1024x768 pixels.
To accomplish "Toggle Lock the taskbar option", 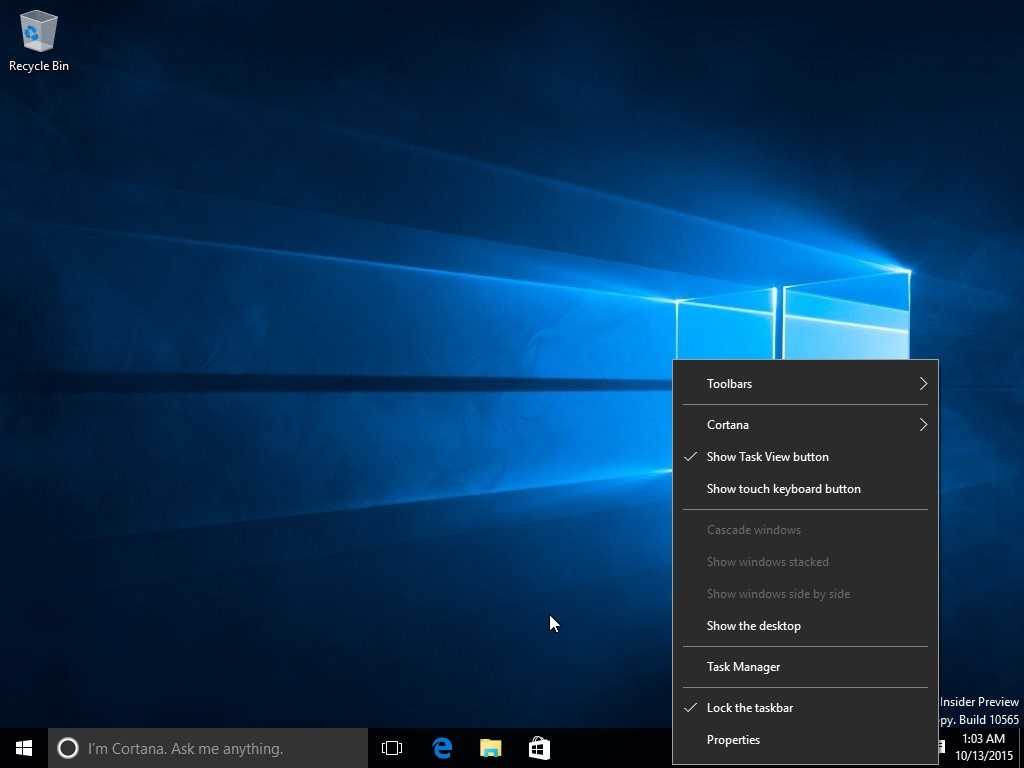I will [749, 708].
